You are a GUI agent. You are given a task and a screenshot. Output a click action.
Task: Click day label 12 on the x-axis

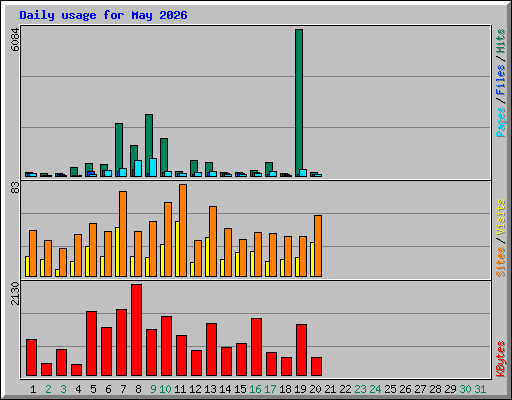[x=195, y=389]
